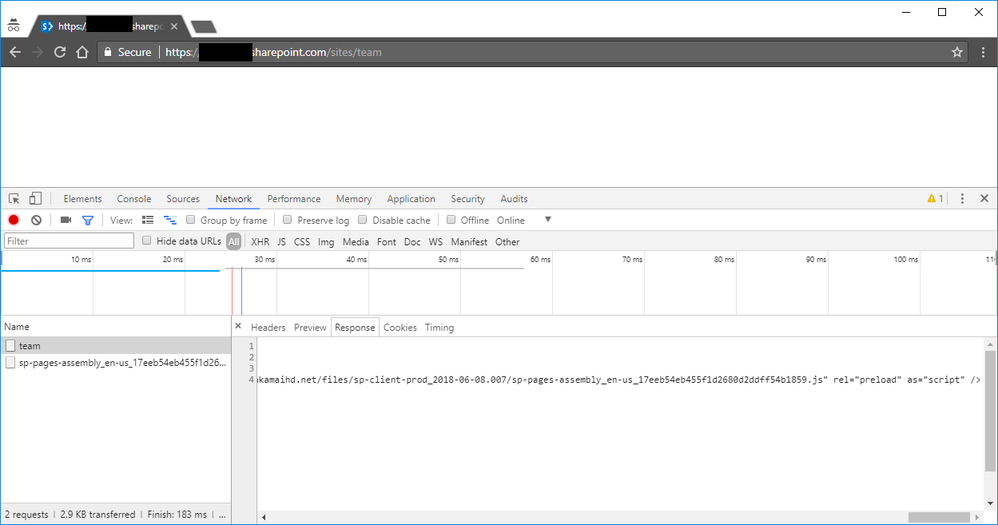Bookmark this page with the star icon
The height and width of the screenshot is (525, 998).
coord(957,52)
